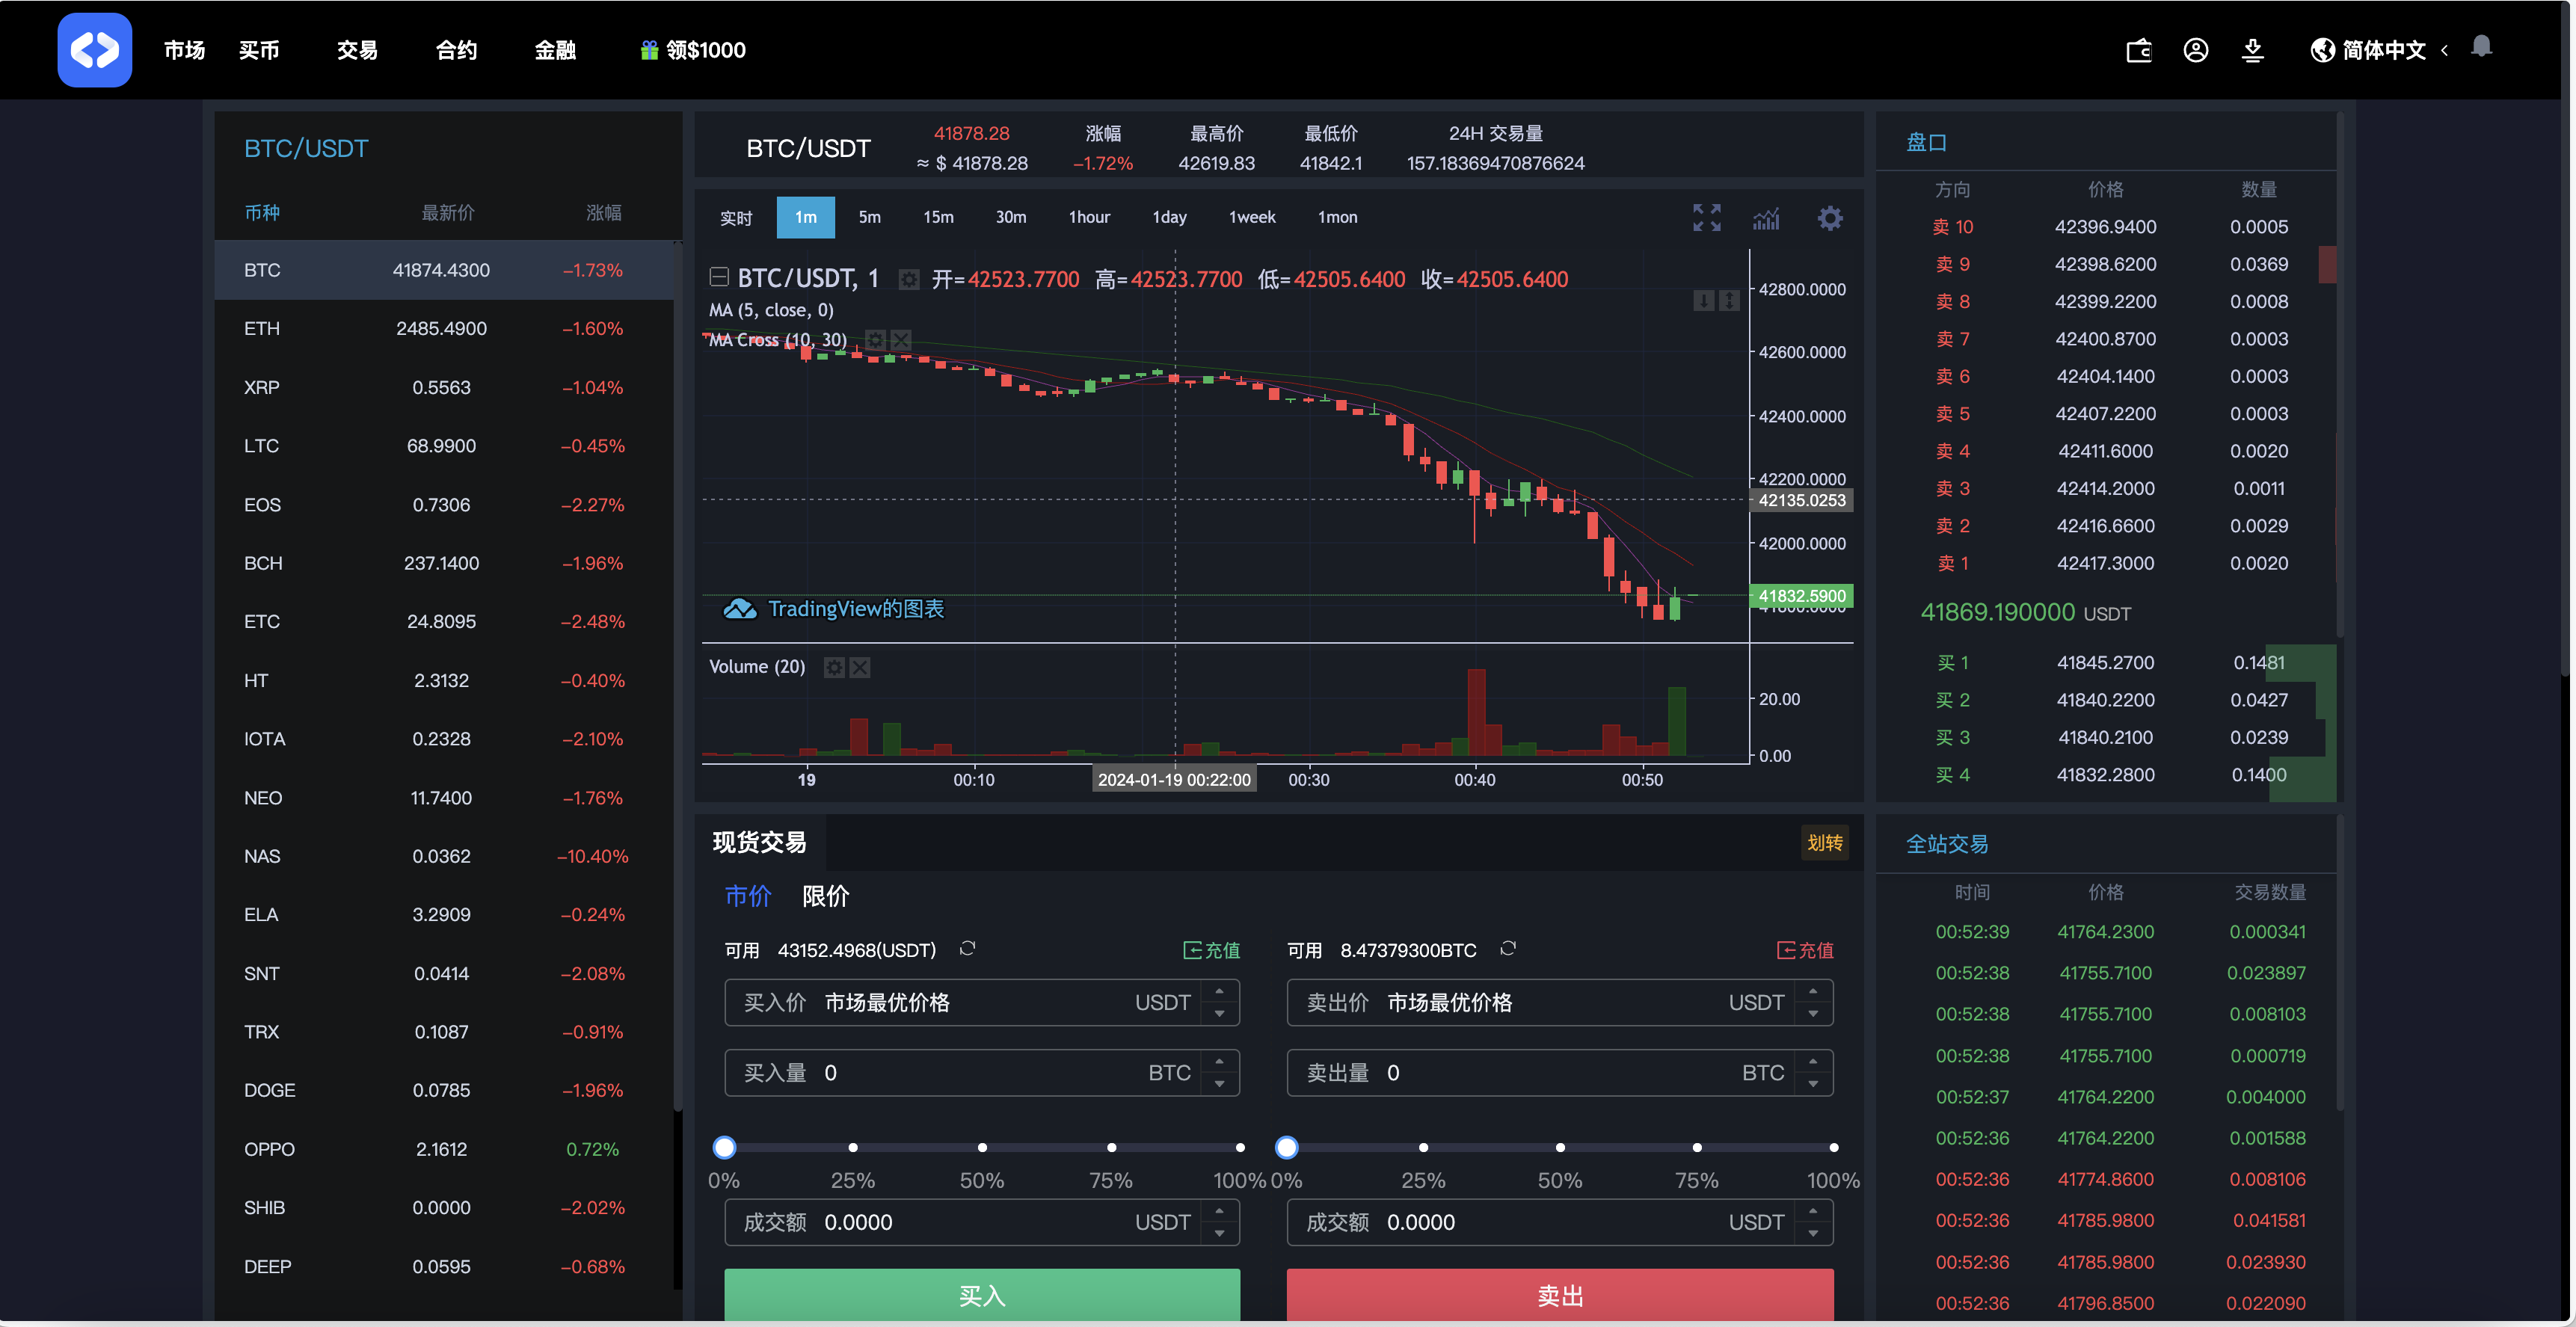Image resolution: width=2576 pixels, height=1327 pixels.
Task: Hide the MA Cross indicator checkbox
Action: [x=901, y=340]
